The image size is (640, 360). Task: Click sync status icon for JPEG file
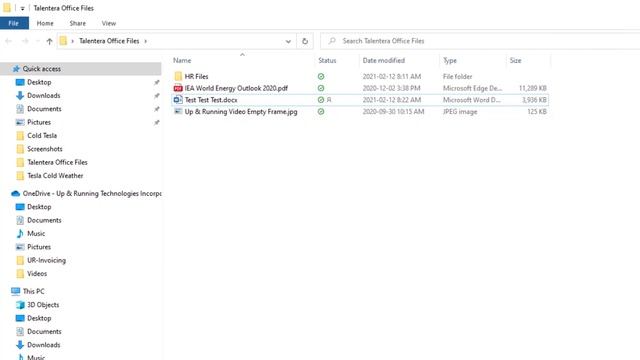tap(321, 111)
